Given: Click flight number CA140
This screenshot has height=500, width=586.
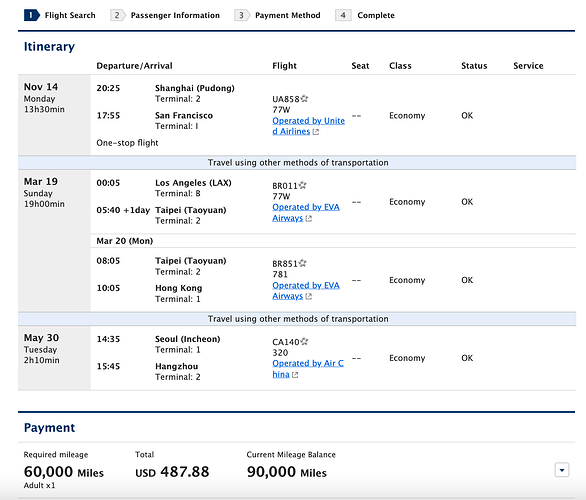Looking at the screenshot, I should tap(286, 342).
